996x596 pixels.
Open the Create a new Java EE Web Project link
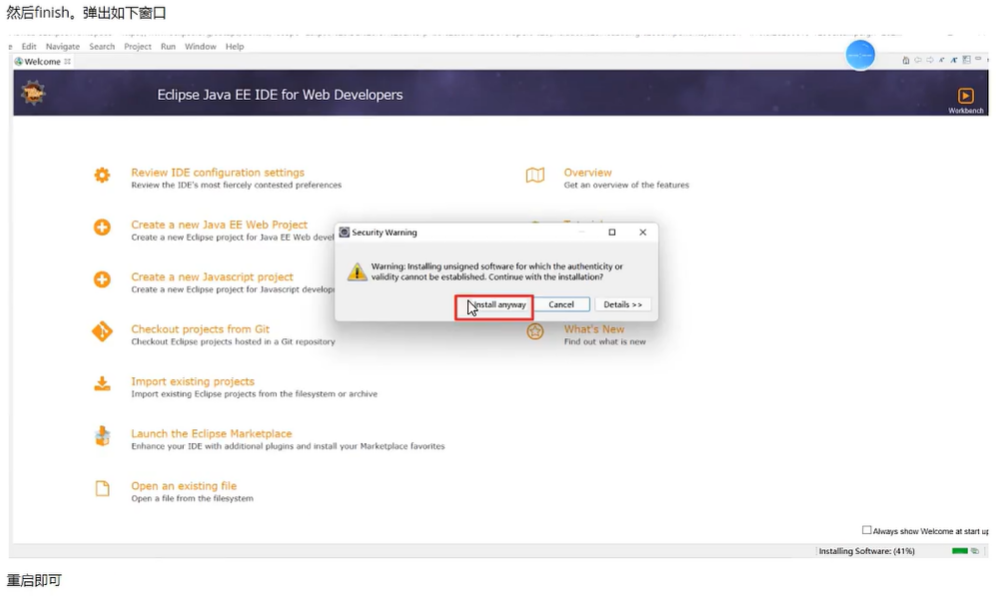[x=219, y=224]
